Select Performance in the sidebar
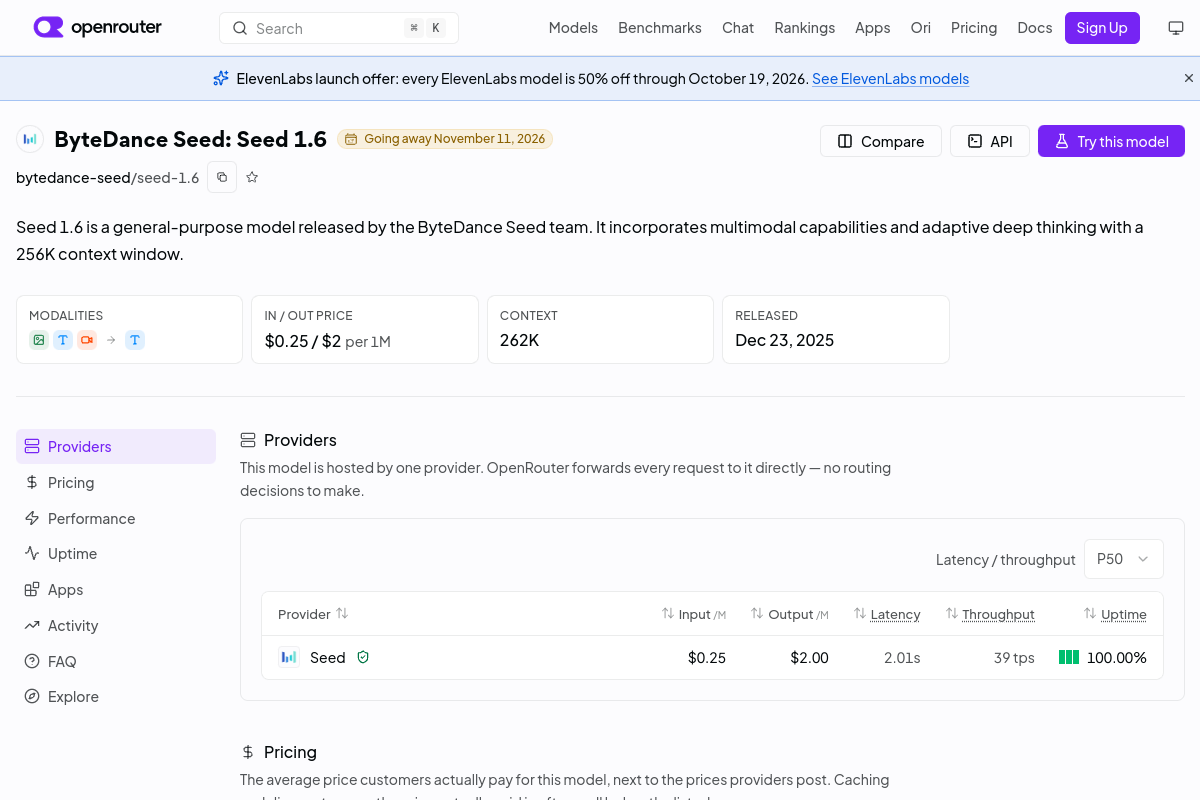The image size is (1200, 800). (x=116, y=518)
